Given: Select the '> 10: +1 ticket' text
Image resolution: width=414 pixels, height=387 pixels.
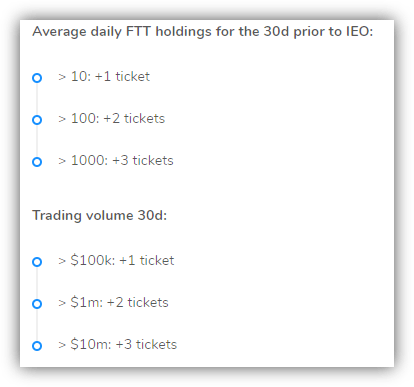Looking at the screenshot, I should (x=104, y=77).
